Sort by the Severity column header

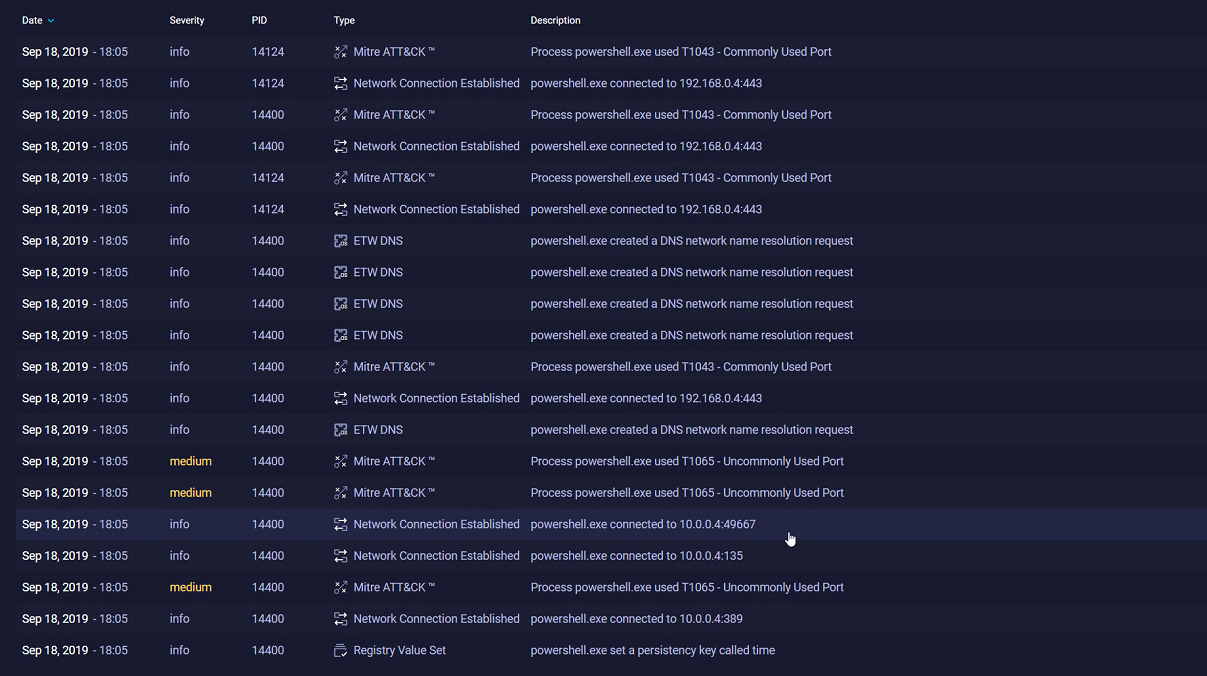coord(187,20)
